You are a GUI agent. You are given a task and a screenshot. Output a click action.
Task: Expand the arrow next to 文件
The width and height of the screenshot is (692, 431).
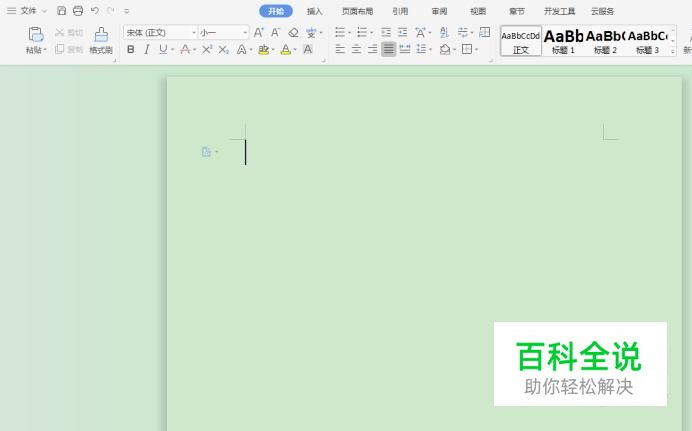(x=44, y=11)
